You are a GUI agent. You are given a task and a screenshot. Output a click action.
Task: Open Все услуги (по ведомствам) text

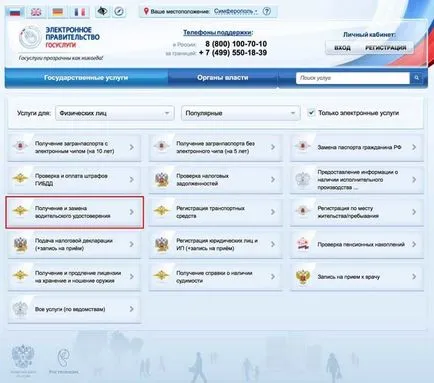pyautogui.click(x=70, y=309)
